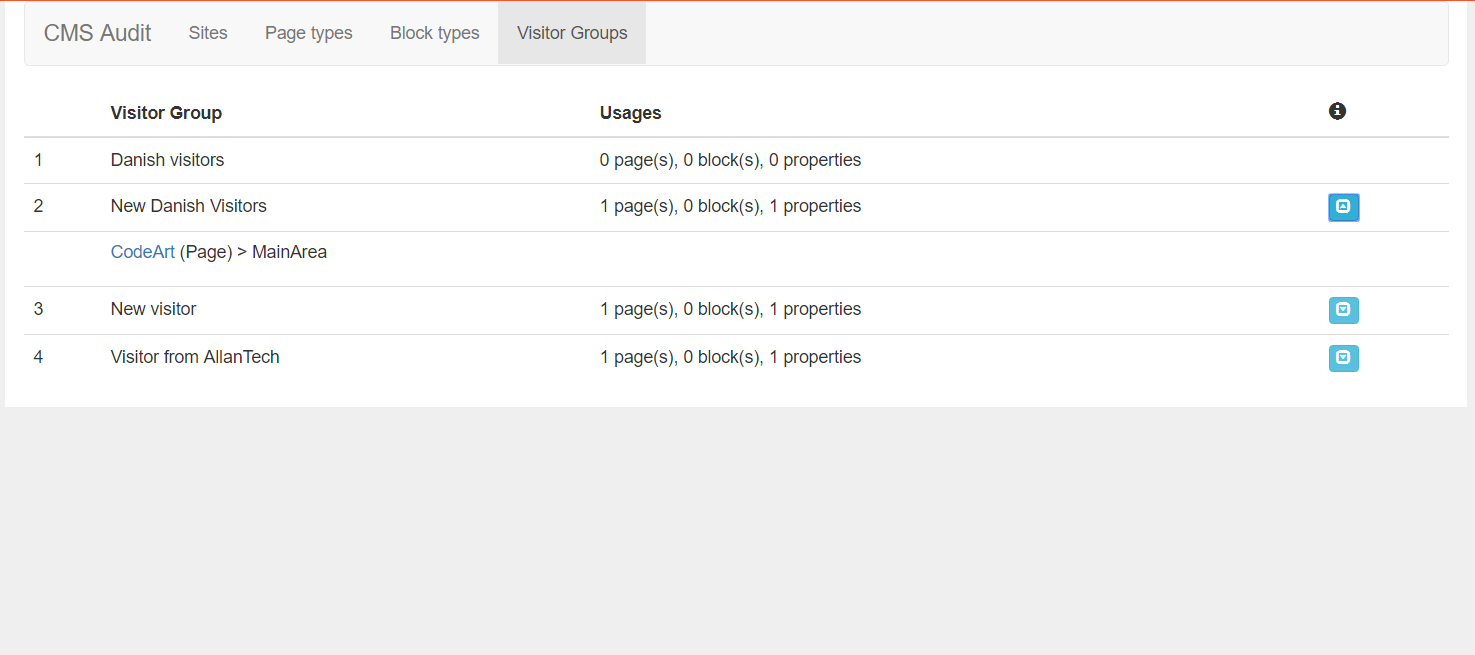Click the Danish visitors usages text
Screen dimensions: 1475x655
(730, 160)
